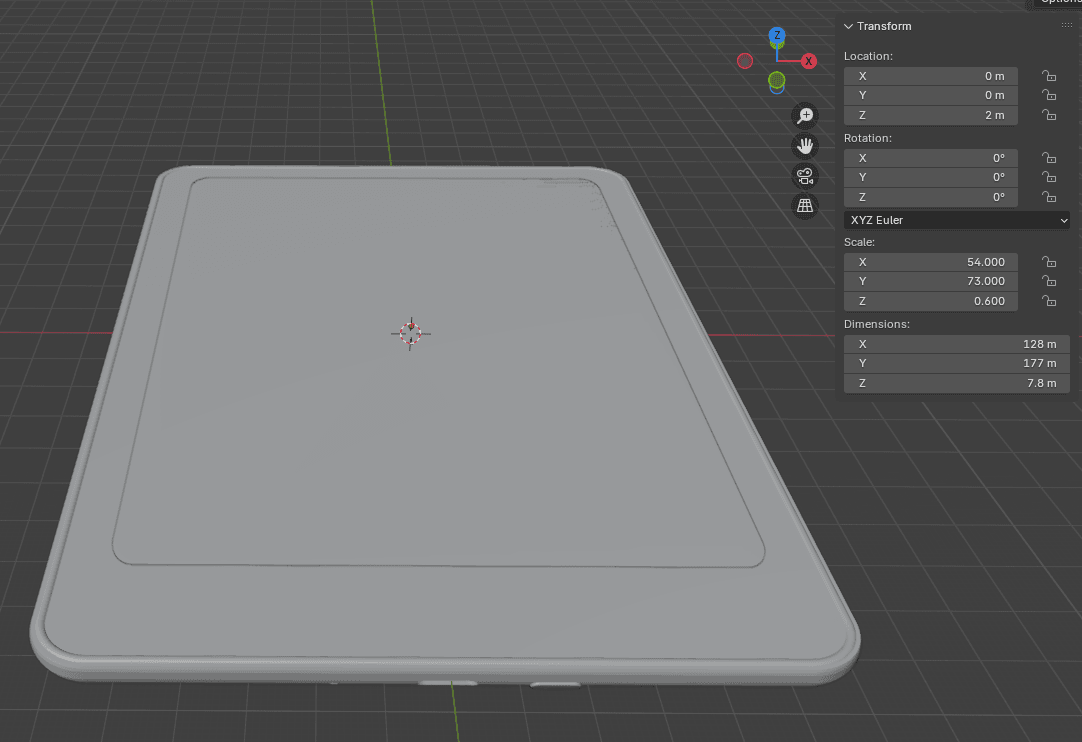Open the XYZ Euler rotation mode dropdown
Screen dimensions: 1082x742
point(956,220)
